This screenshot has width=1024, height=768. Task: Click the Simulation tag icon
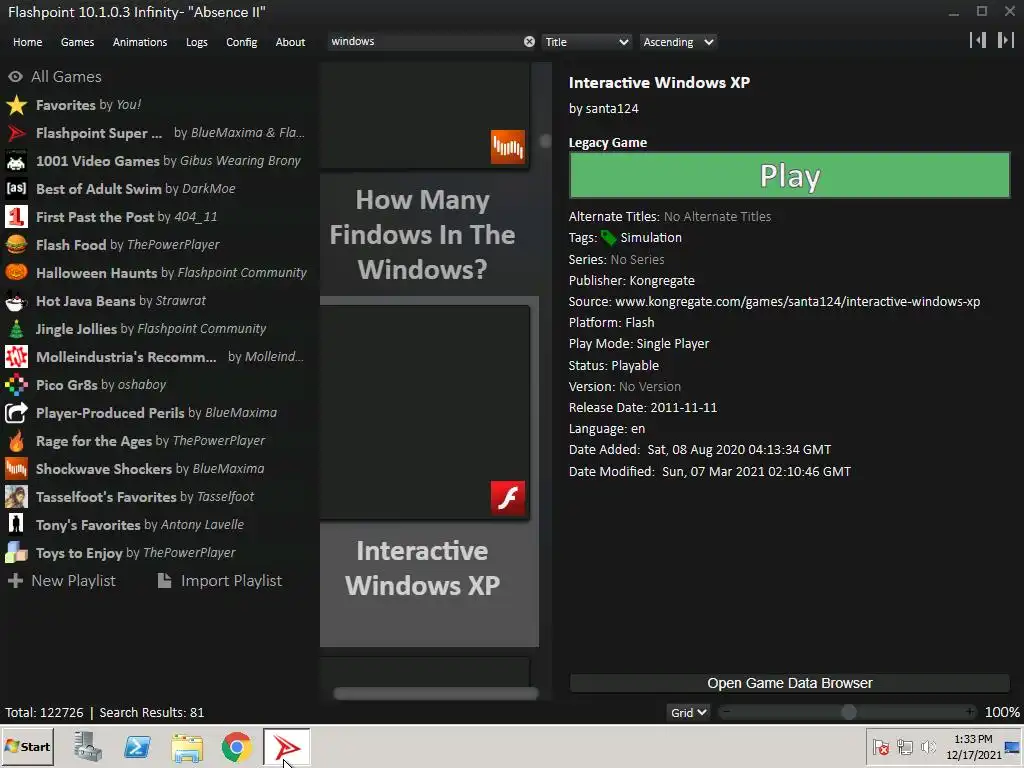608,238
